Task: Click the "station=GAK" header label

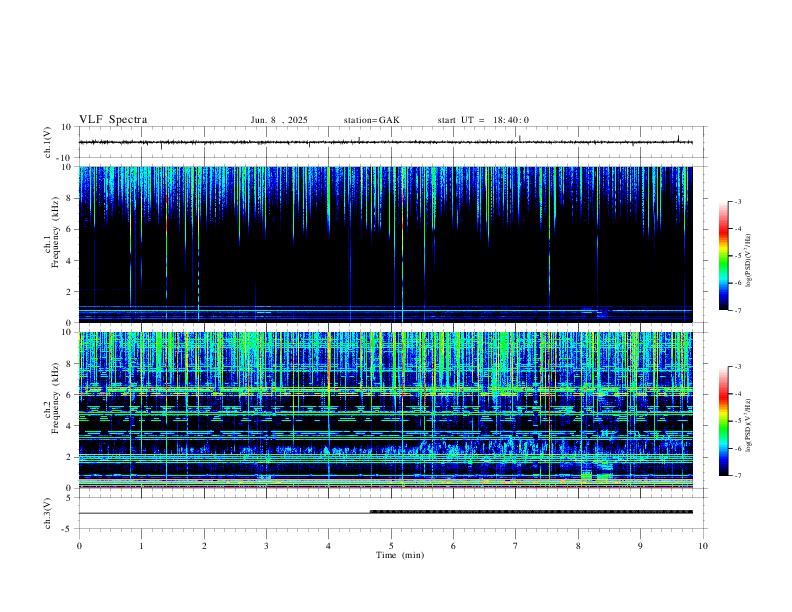Action: coord(371,120)
